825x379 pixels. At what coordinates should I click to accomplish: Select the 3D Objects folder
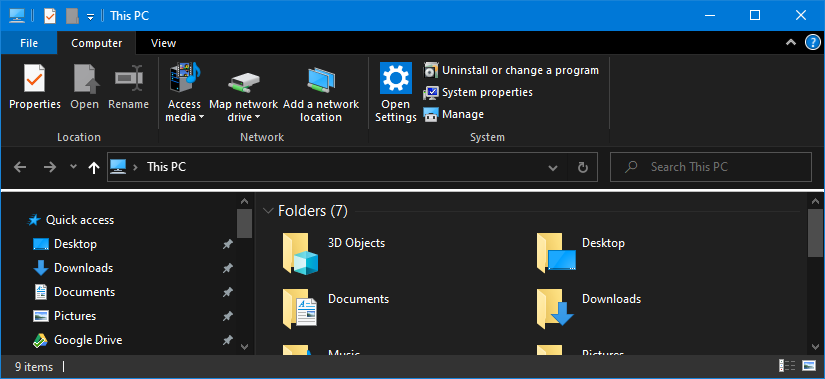(335, 253)
